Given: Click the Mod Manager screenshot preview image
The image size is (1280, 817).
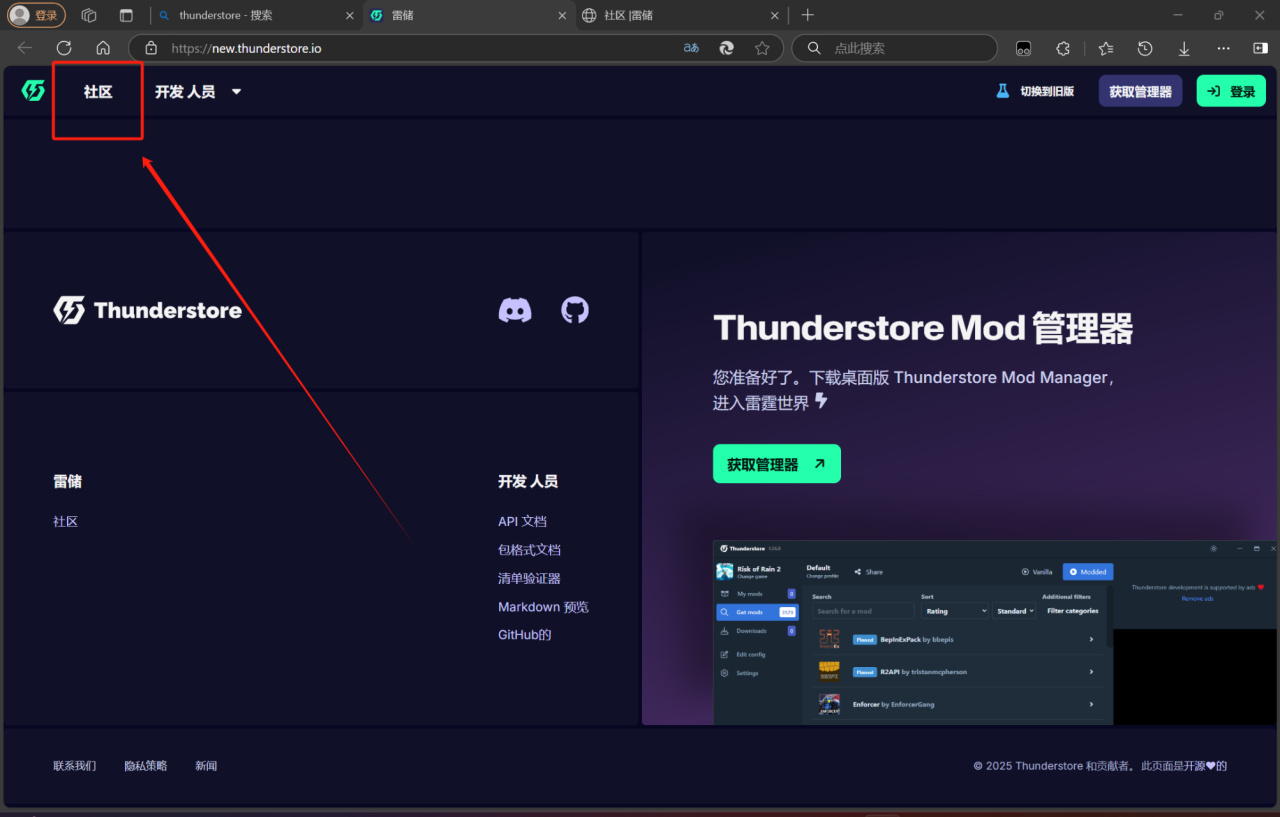Looking at the screenshot, I should tap(995, 632).
